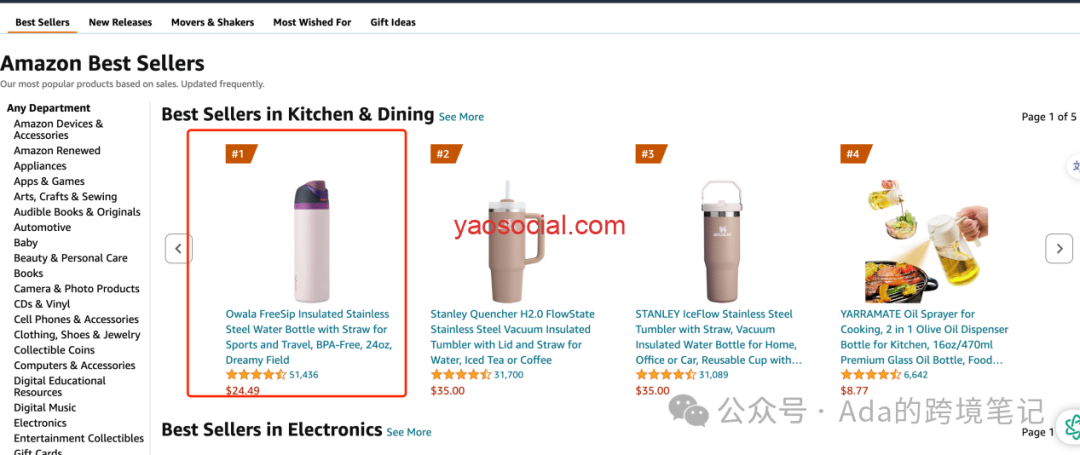Open the STANLEY IceFlow product title link

pyautogui.click(x=716, y=337)
